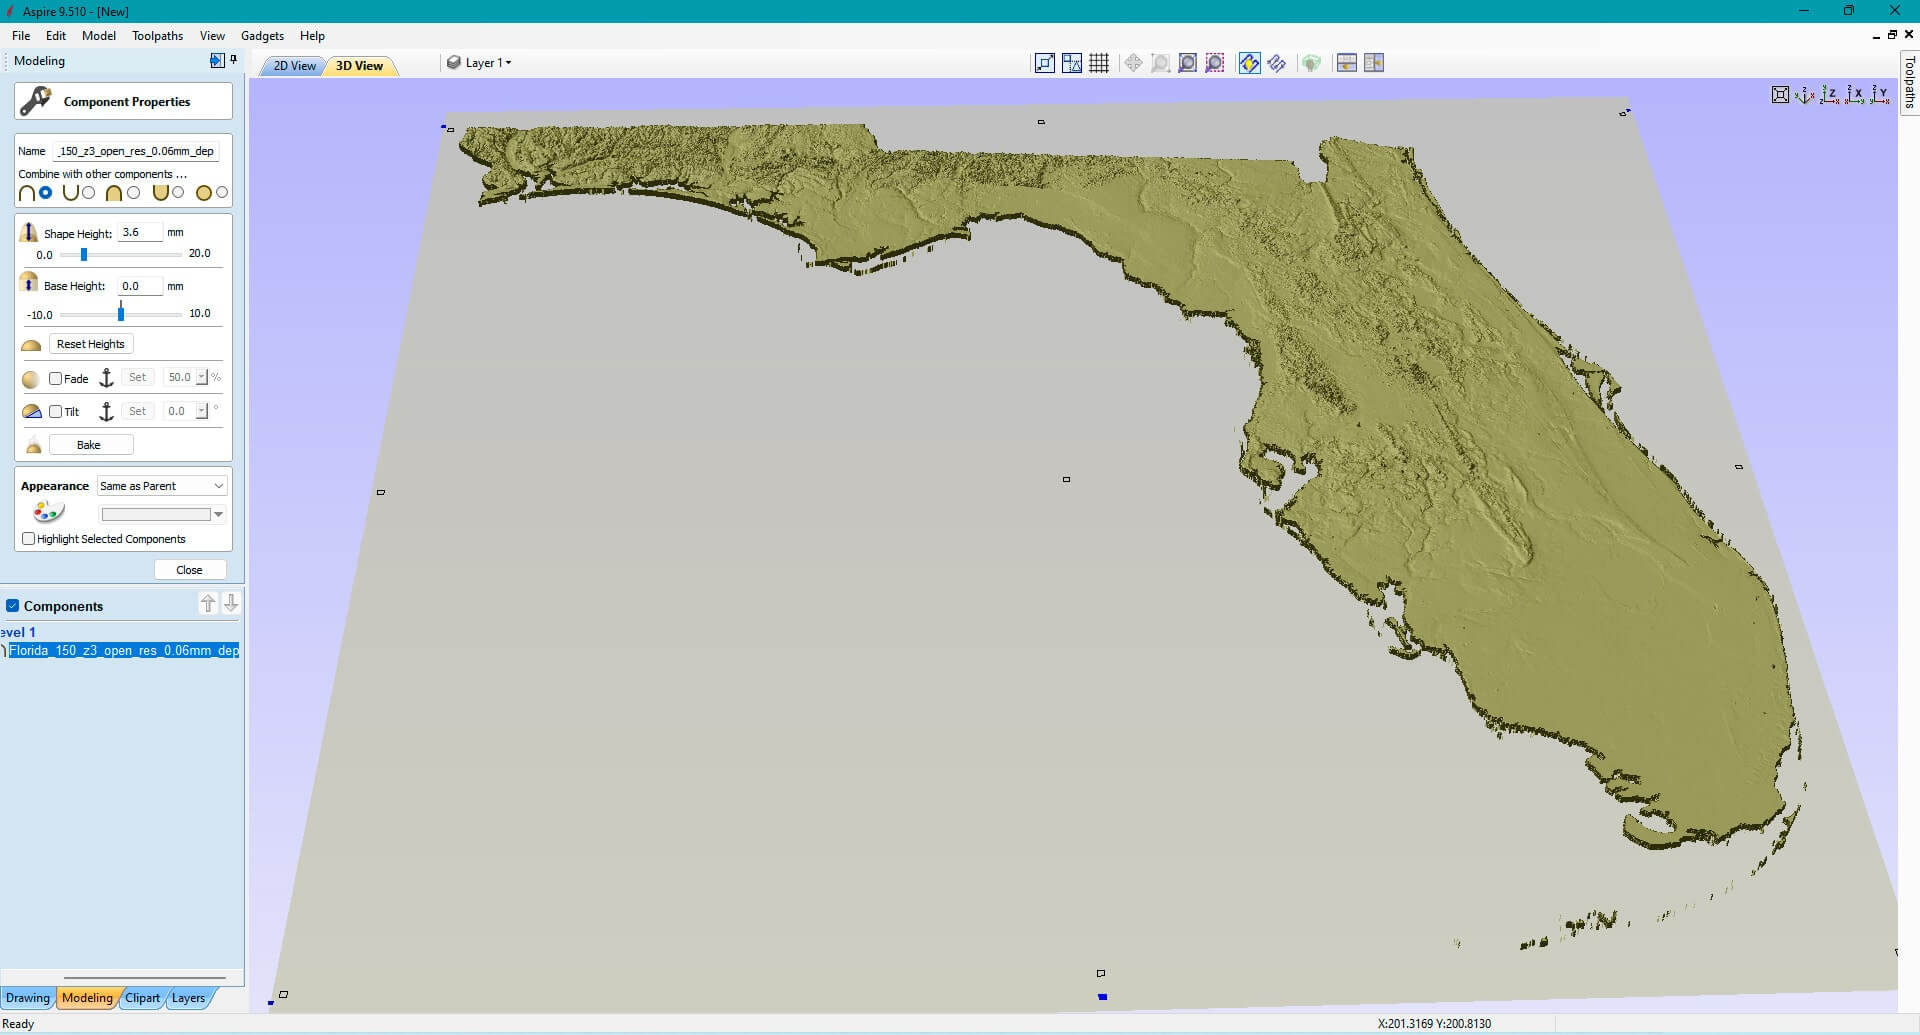Click the component Name field
Screen dimensions: 1920x1035
[x=136, y=151]
